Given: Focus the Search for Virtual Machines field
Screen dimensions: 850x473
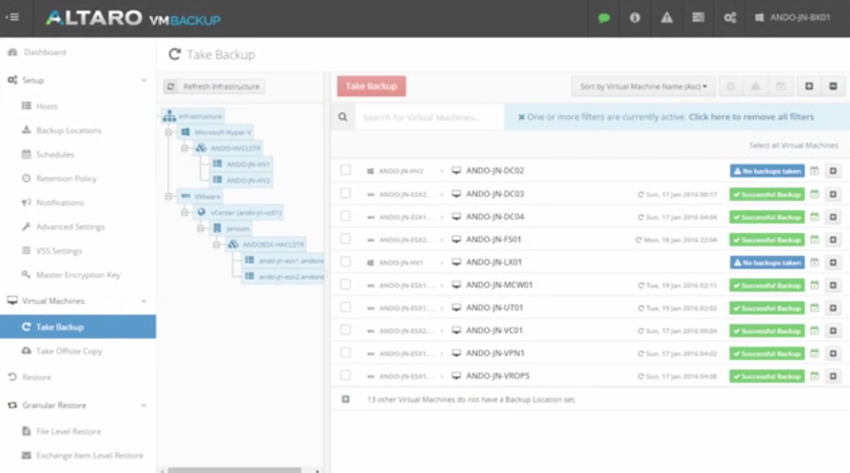Looking at the screenshot, I should click(429, 117).
